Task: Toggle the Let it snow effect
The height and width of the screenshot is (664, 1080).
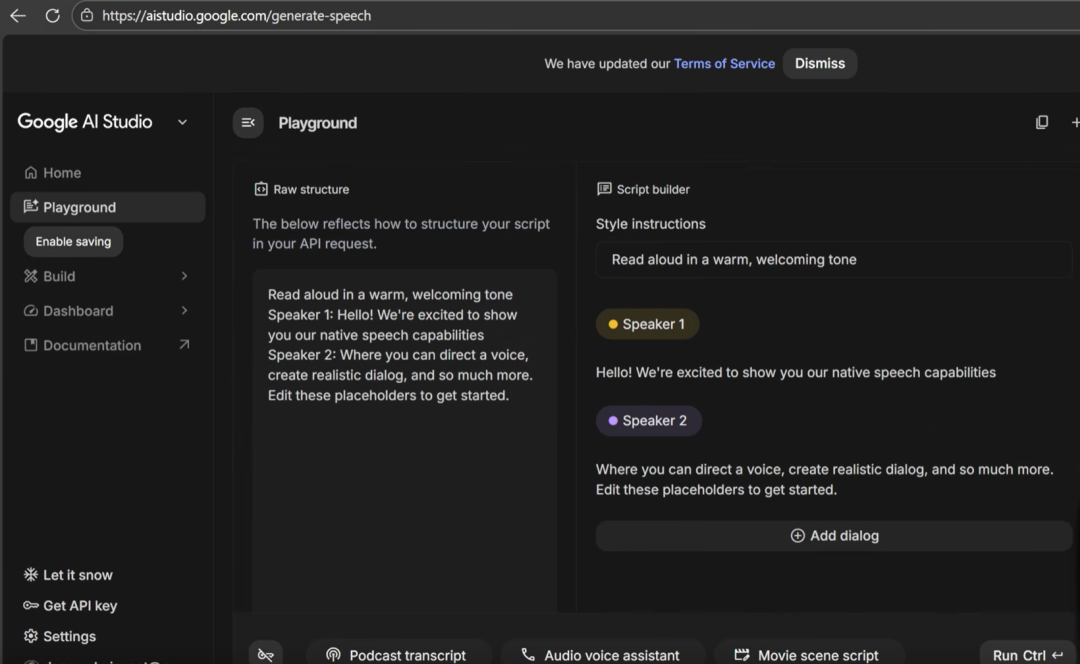Action: pos(68,575)
